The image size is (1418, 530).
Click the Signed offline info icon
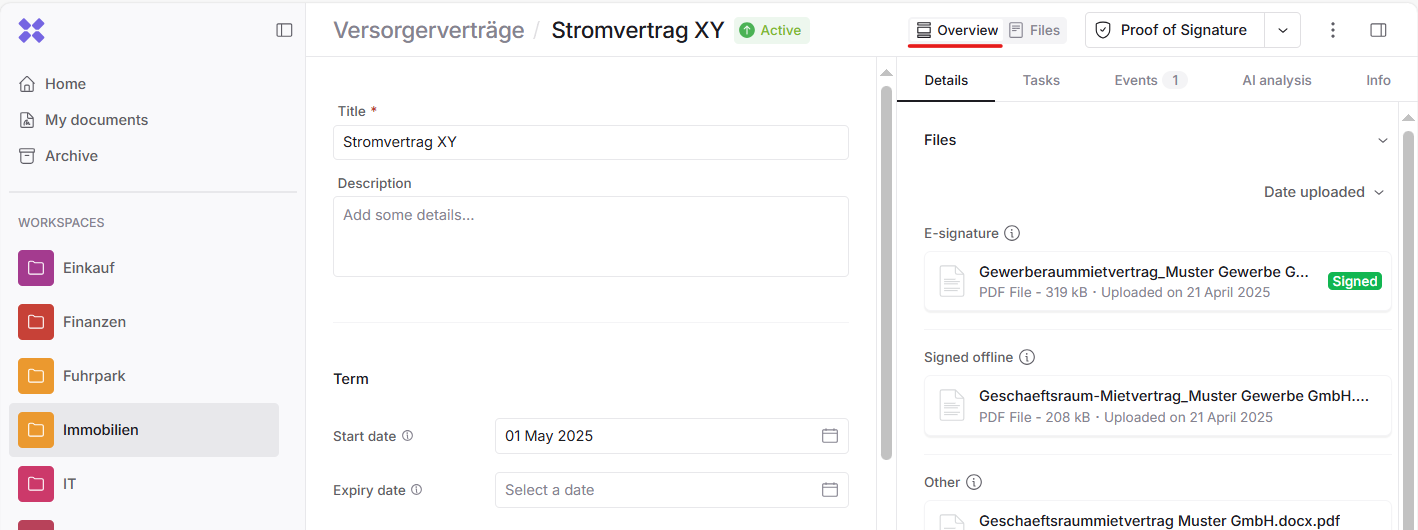click(x=1026, y=357)
